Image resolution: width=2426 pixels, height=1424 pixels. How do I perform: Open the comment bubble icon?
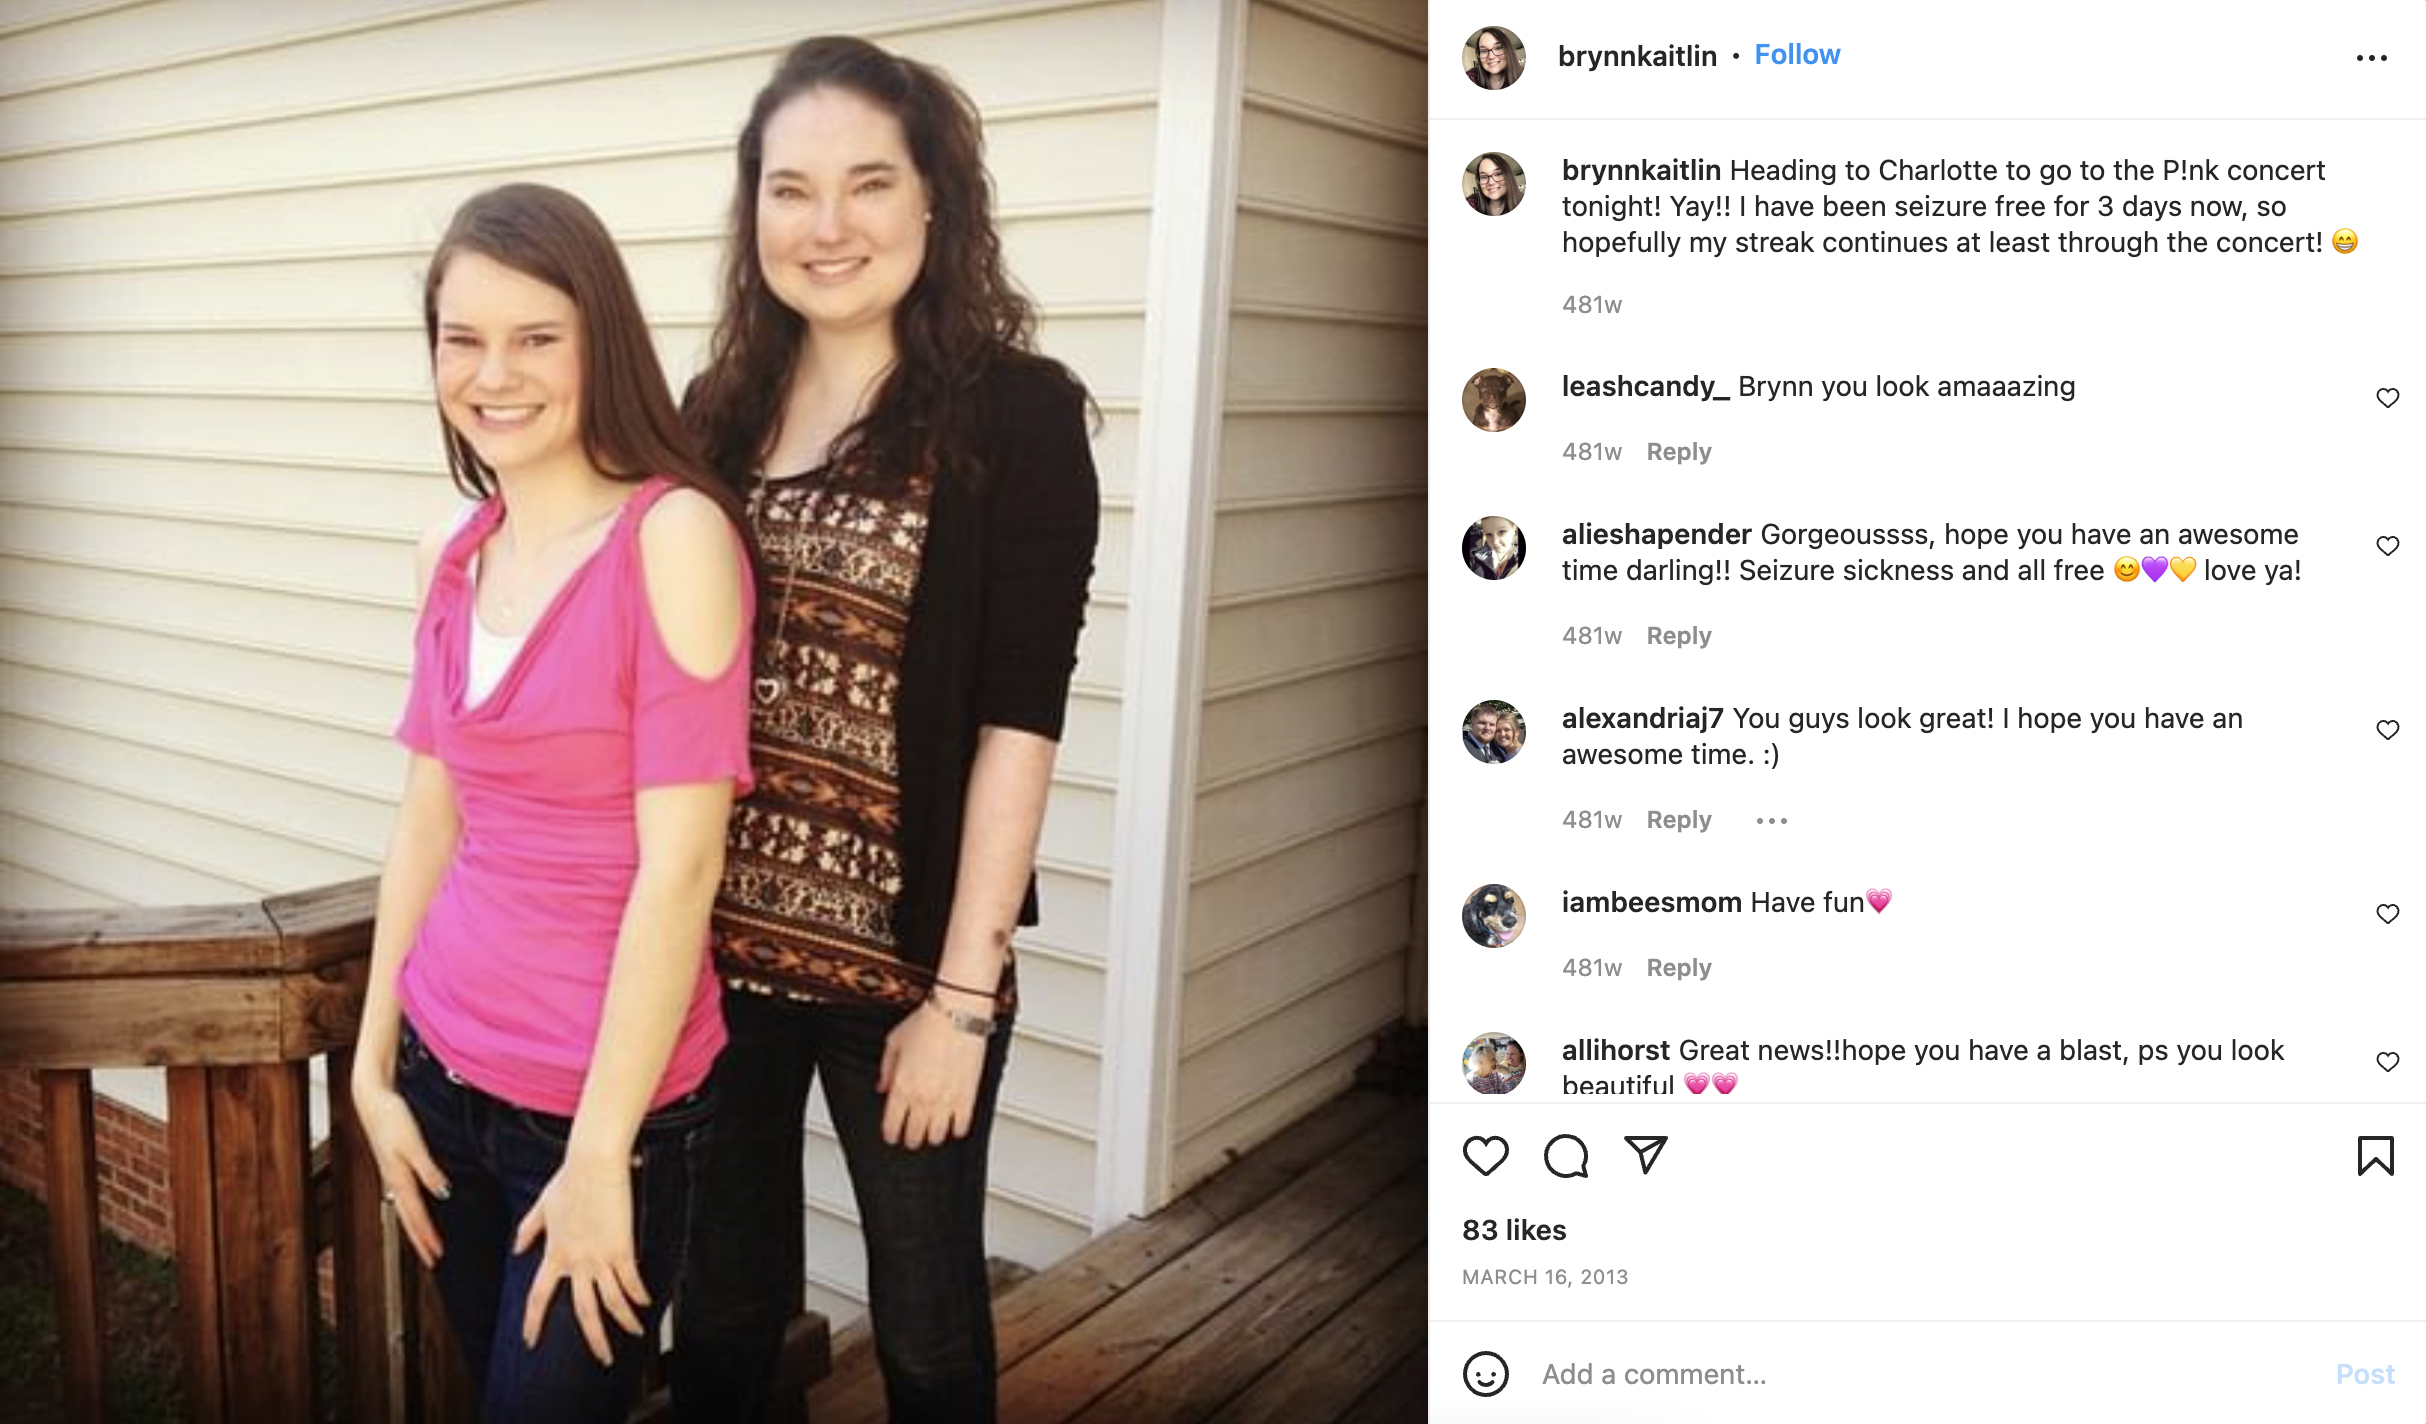[1565, 1156]
